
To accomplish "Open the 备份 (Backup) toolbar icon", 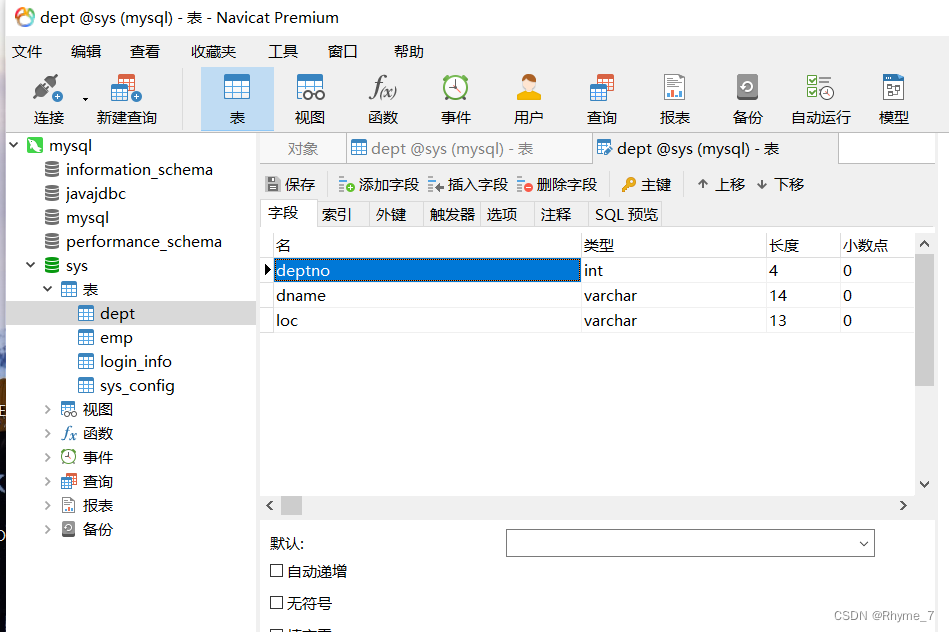I will [x=747, y=97].
